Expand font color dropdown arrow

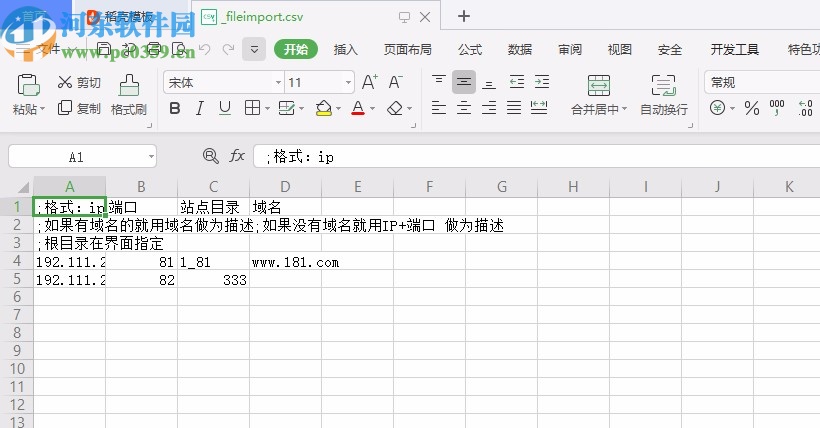pos(372,109)
